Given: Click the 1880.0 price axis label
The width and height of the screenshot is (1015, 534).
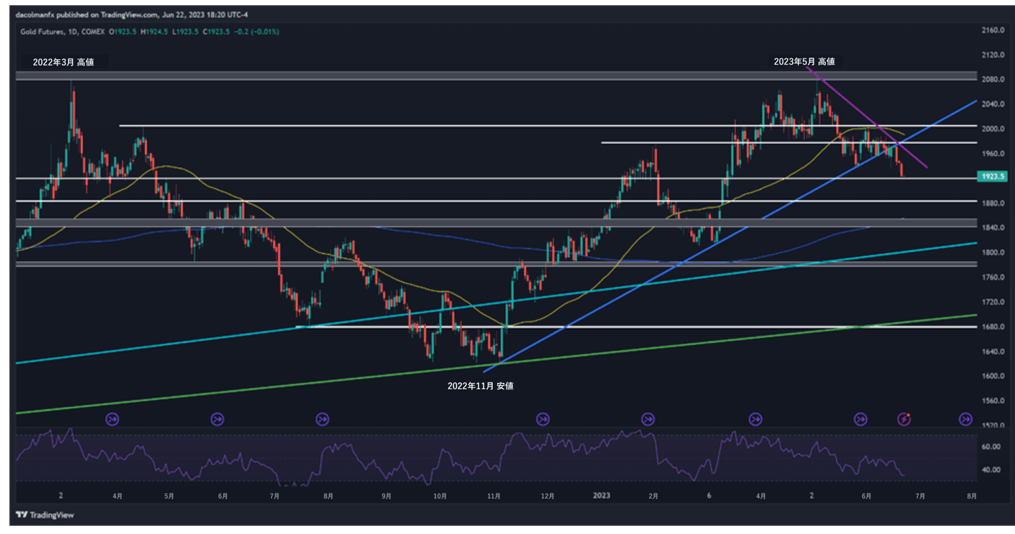Looking at the screenshot, I should tap(992, 203).
